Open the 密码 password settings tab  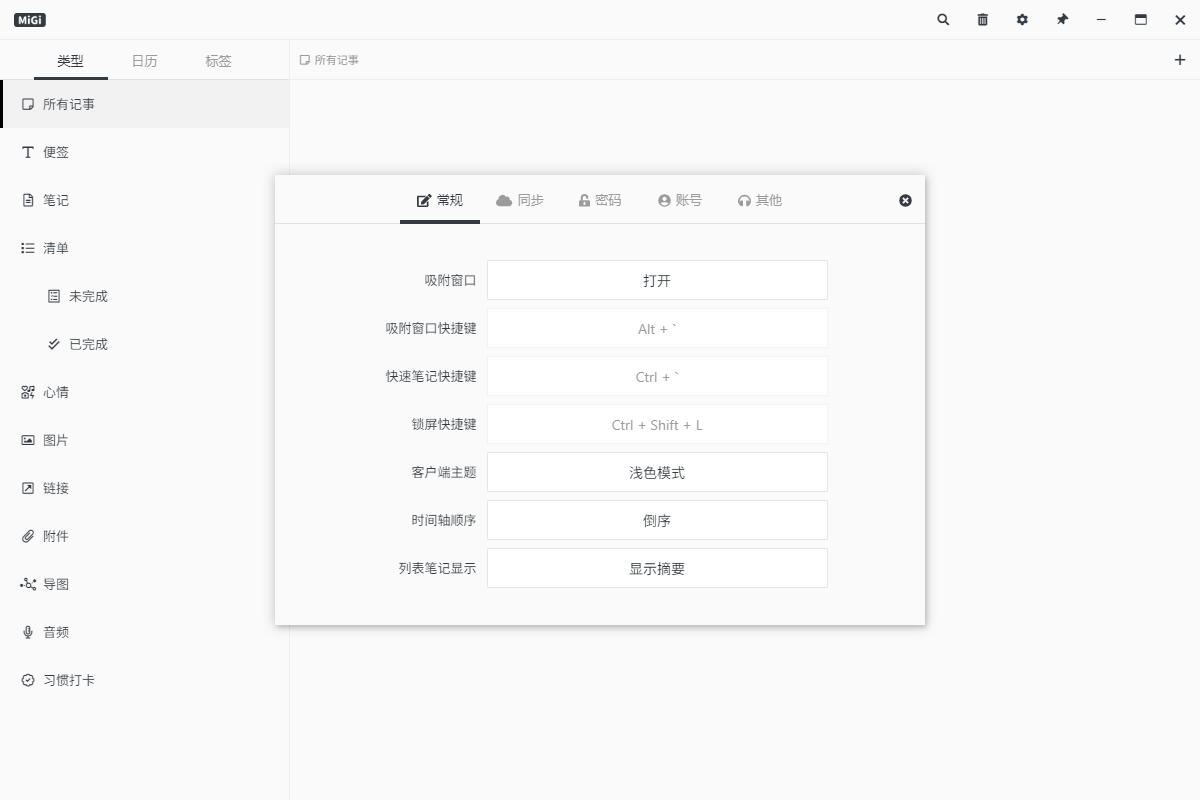[600, 200]
